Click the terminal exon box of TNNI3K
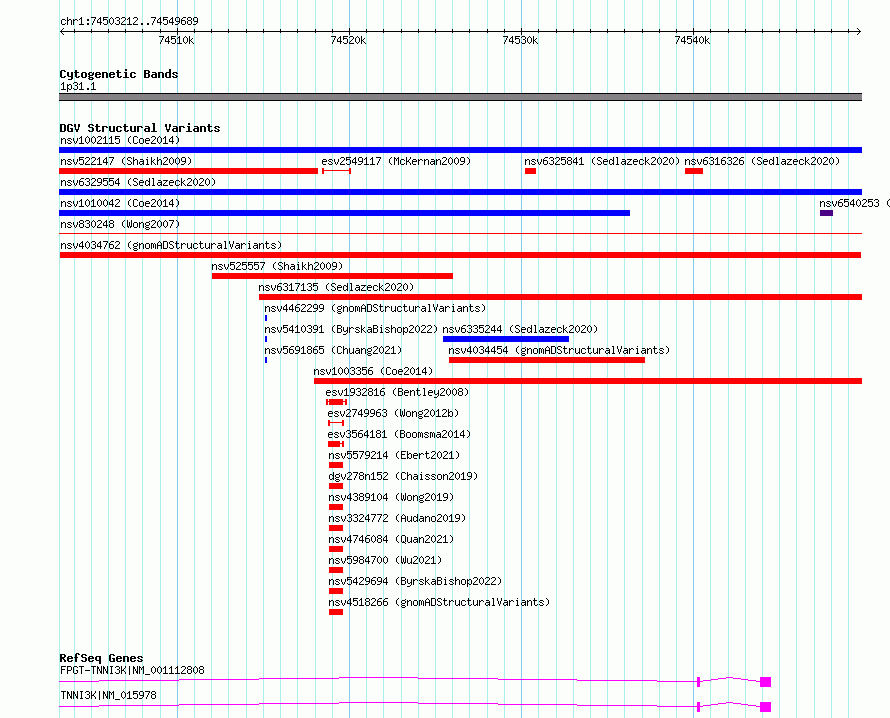This screenshot has height=718, width=890. pos(765,707)
